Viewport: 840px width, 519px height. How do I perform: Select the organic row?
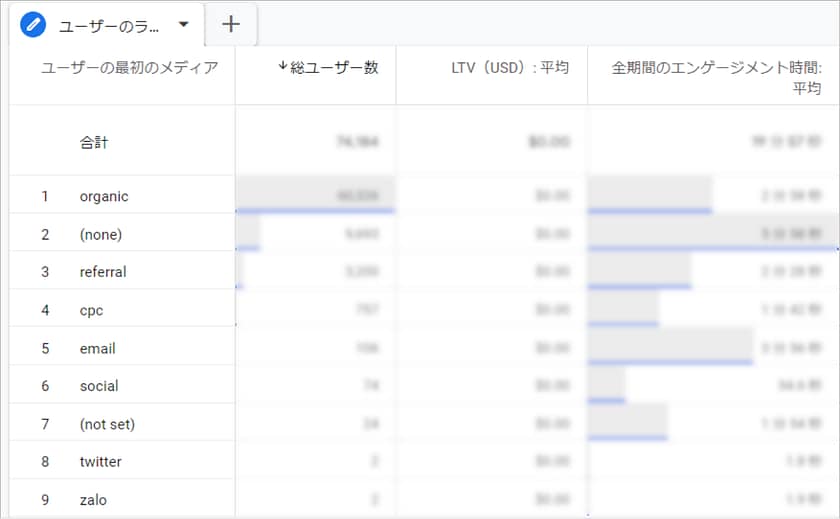coord(104,196)
